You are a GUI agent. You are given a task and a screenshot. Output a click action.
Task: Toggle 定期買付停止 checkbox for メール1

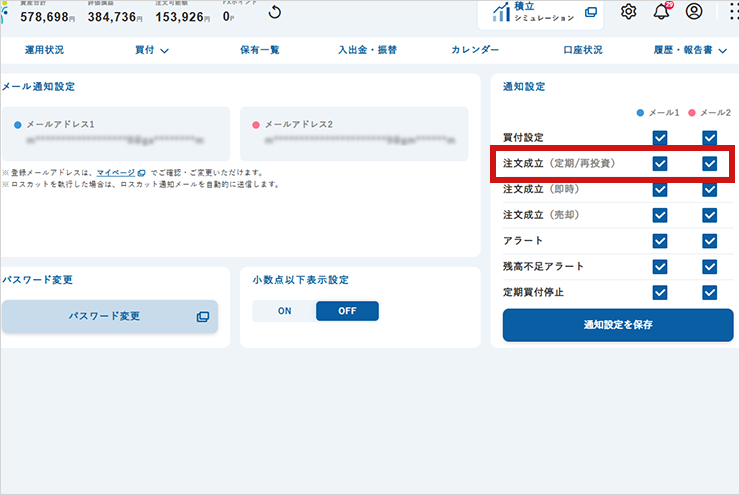(x=660, y=293)
